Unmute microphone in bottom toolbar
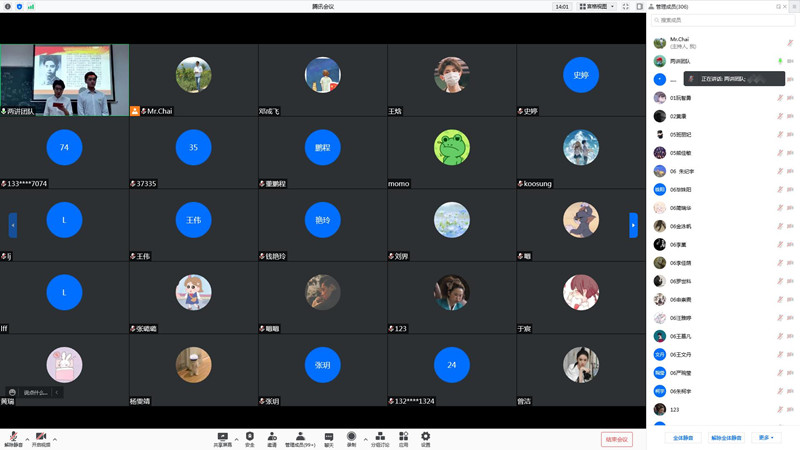This screenshot has width=800, height=450. (13, 439)
